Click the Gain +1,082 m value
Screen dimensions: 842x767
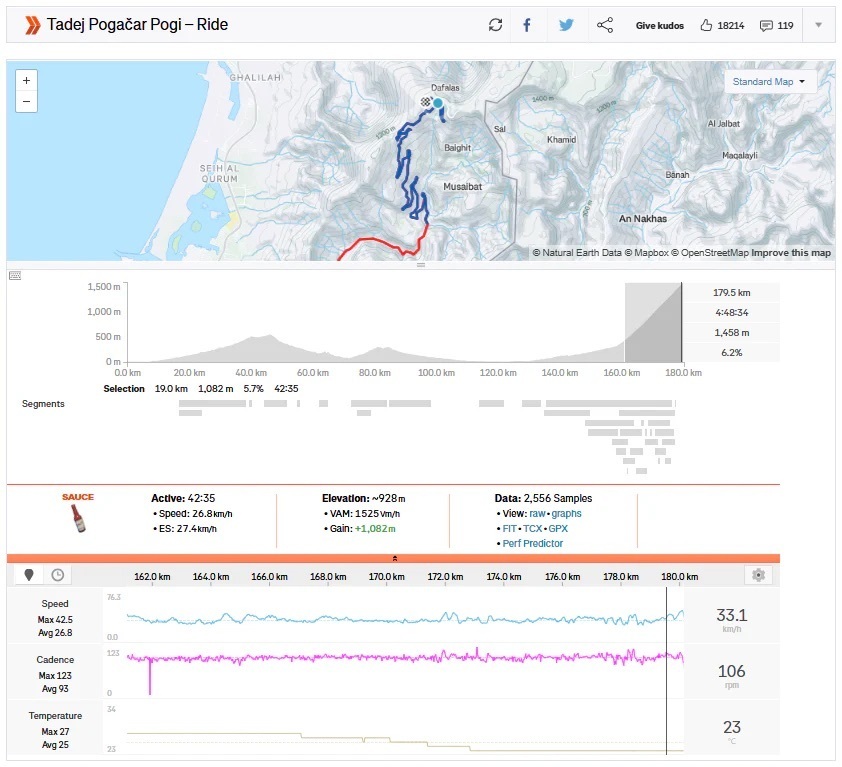point(362,529)
